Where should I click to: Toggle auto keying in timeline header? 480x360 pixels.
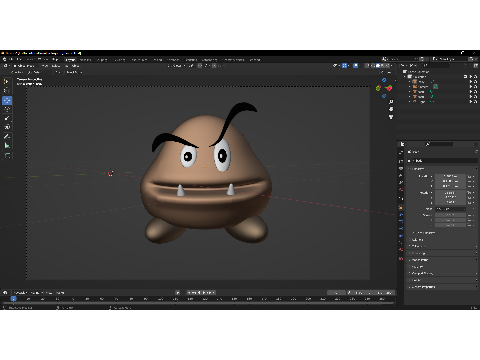[x=178, y=293]
